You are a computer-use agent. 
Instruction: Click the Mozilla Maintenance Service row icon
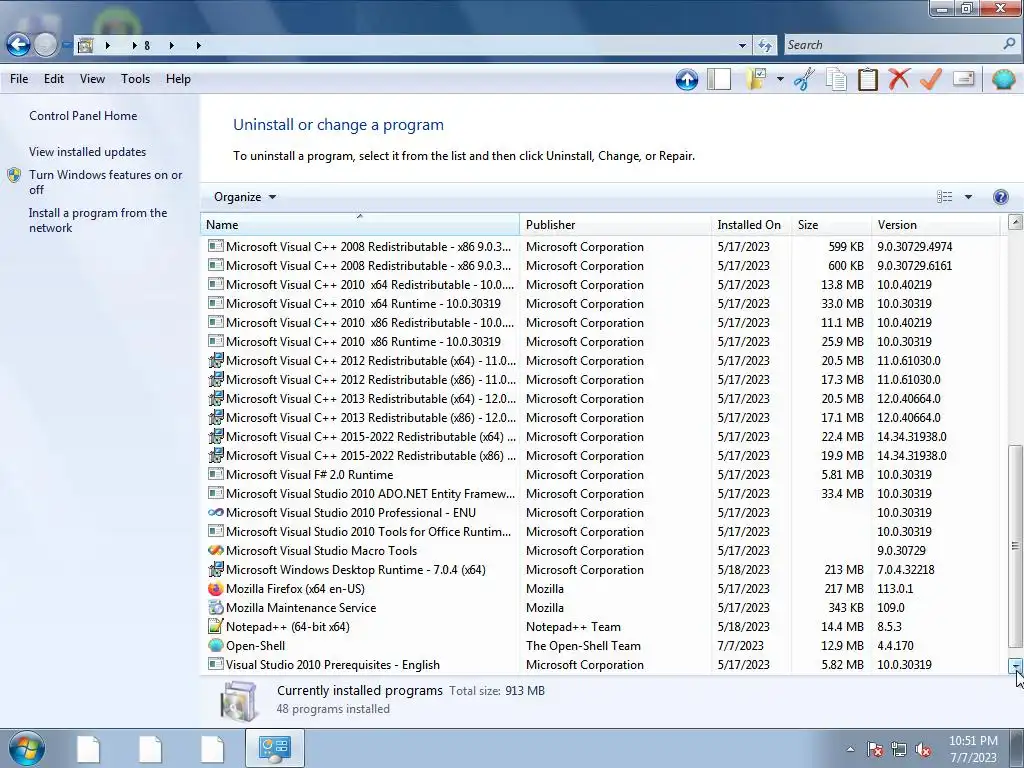[x=215, y=607]
